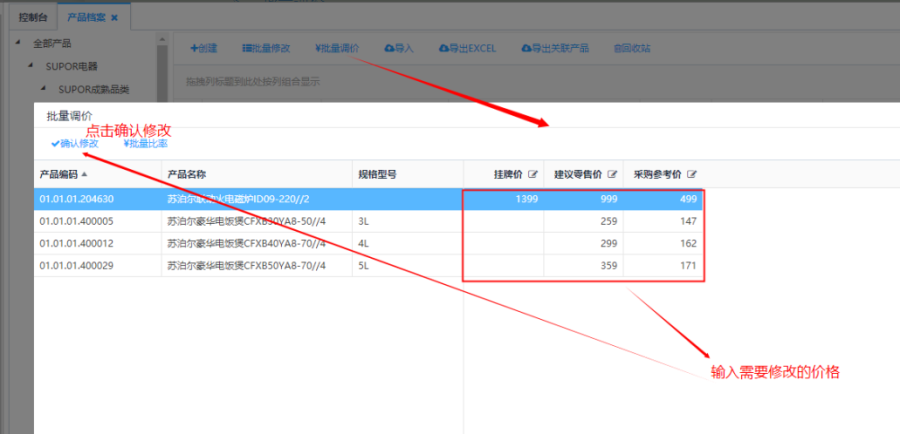
Task: Click 导出关联产品 export button
Action: (x=554, y=48)
